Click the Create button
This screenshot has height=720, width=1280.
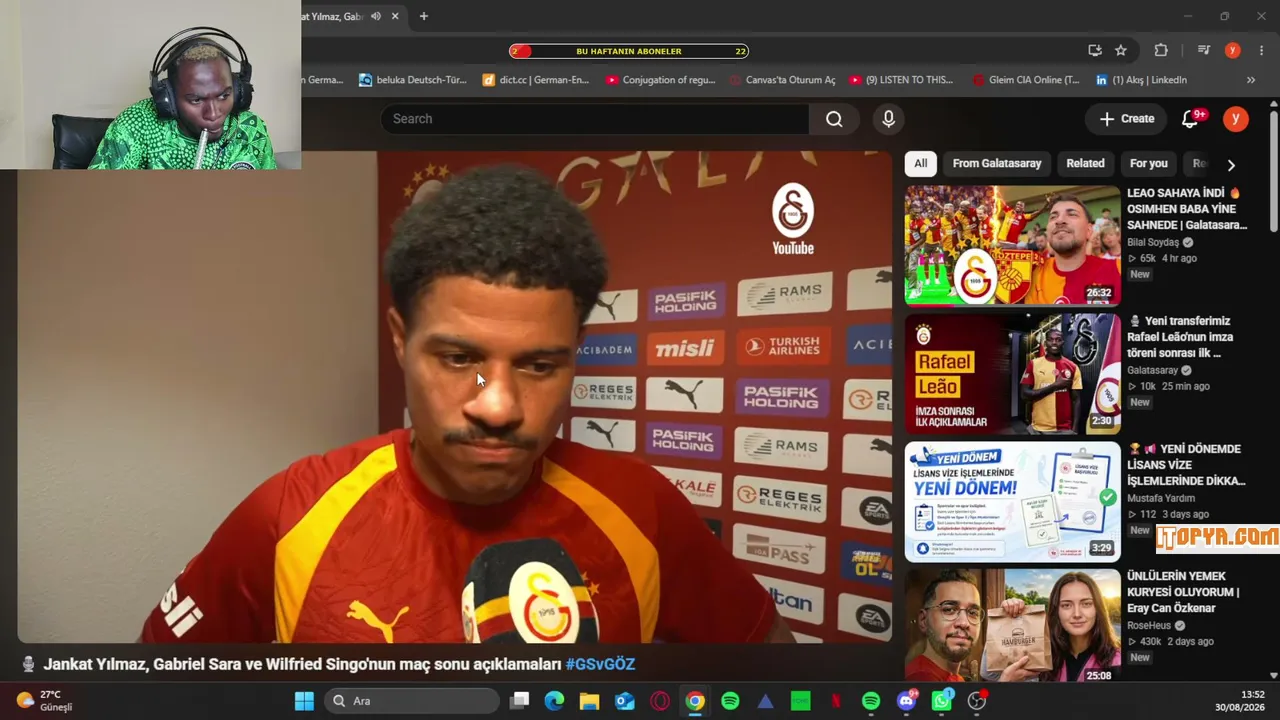(x=1127, y=119)
